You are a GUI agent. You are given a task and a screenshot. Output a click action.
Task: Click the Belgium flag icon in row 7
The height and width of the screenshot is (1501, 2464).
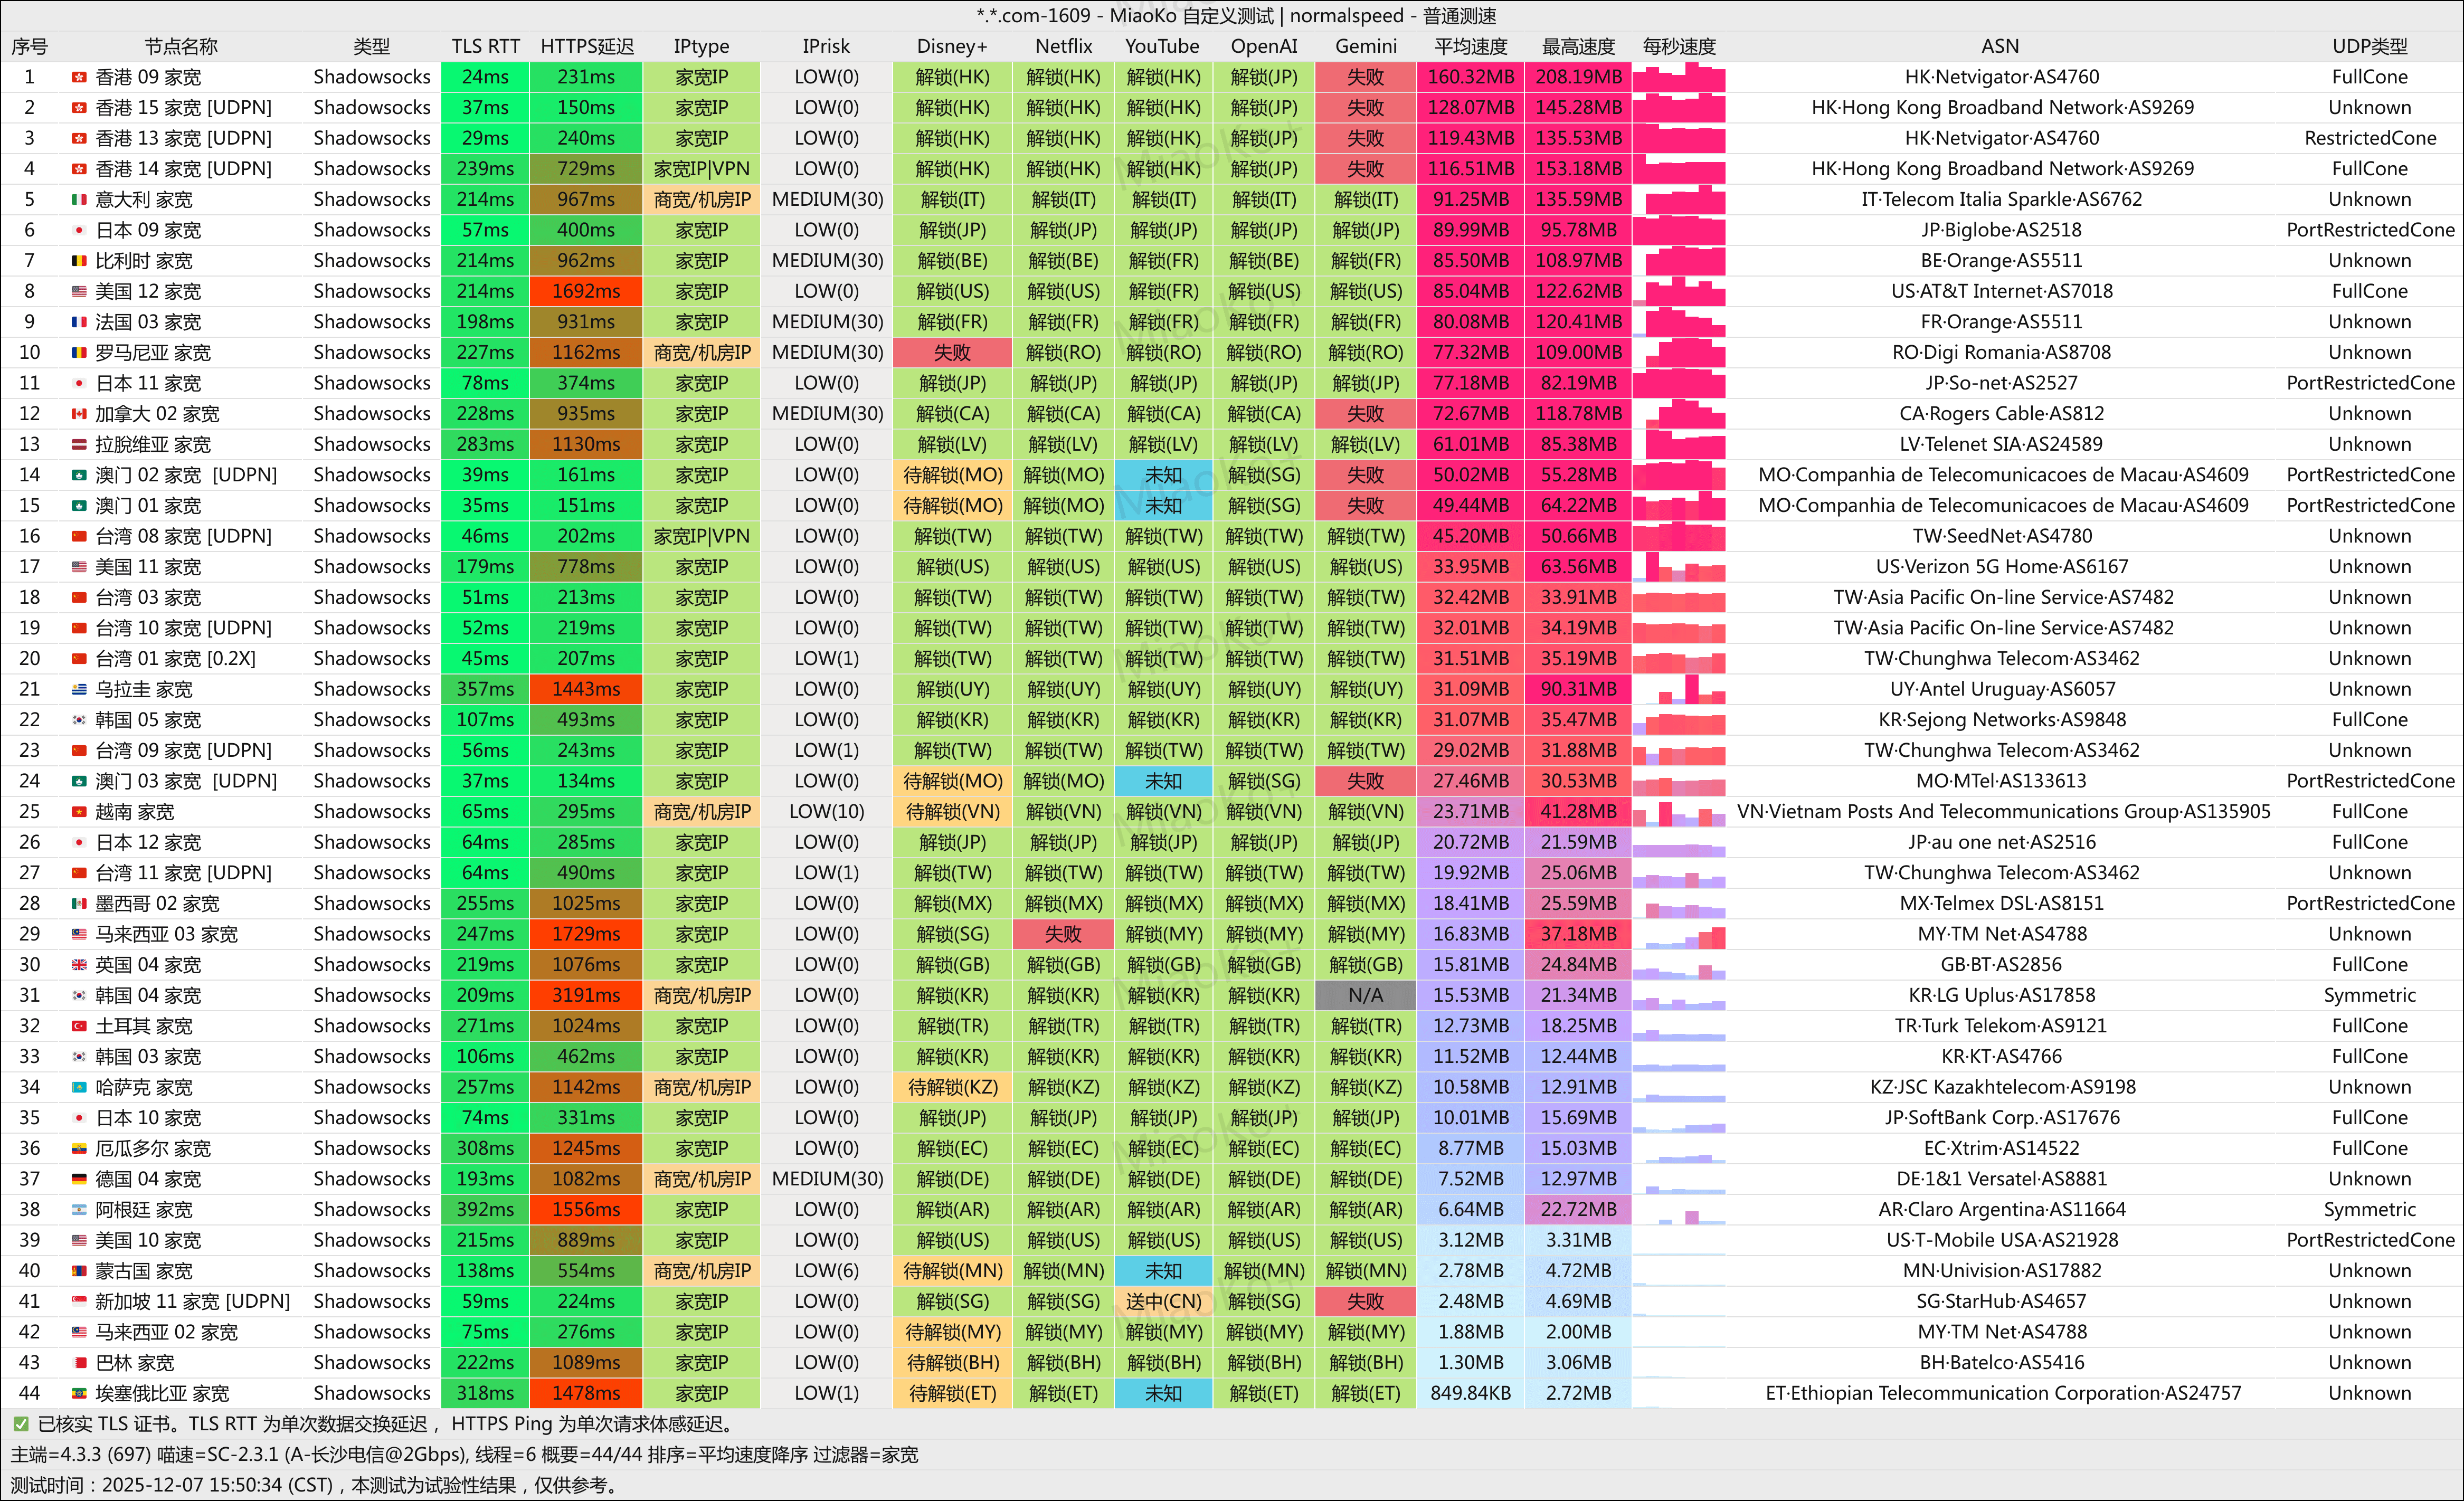78,261
